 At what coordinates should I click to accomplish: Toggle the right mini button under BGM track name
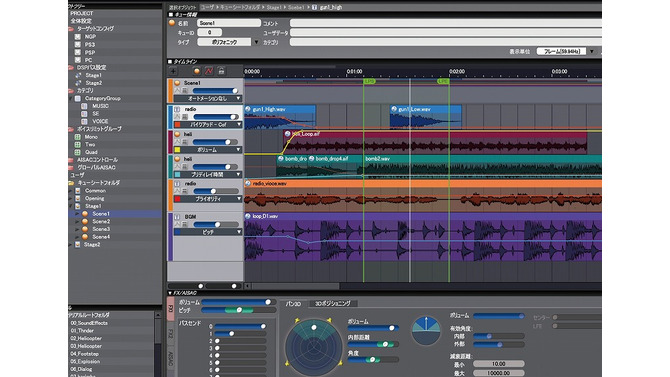185,224
